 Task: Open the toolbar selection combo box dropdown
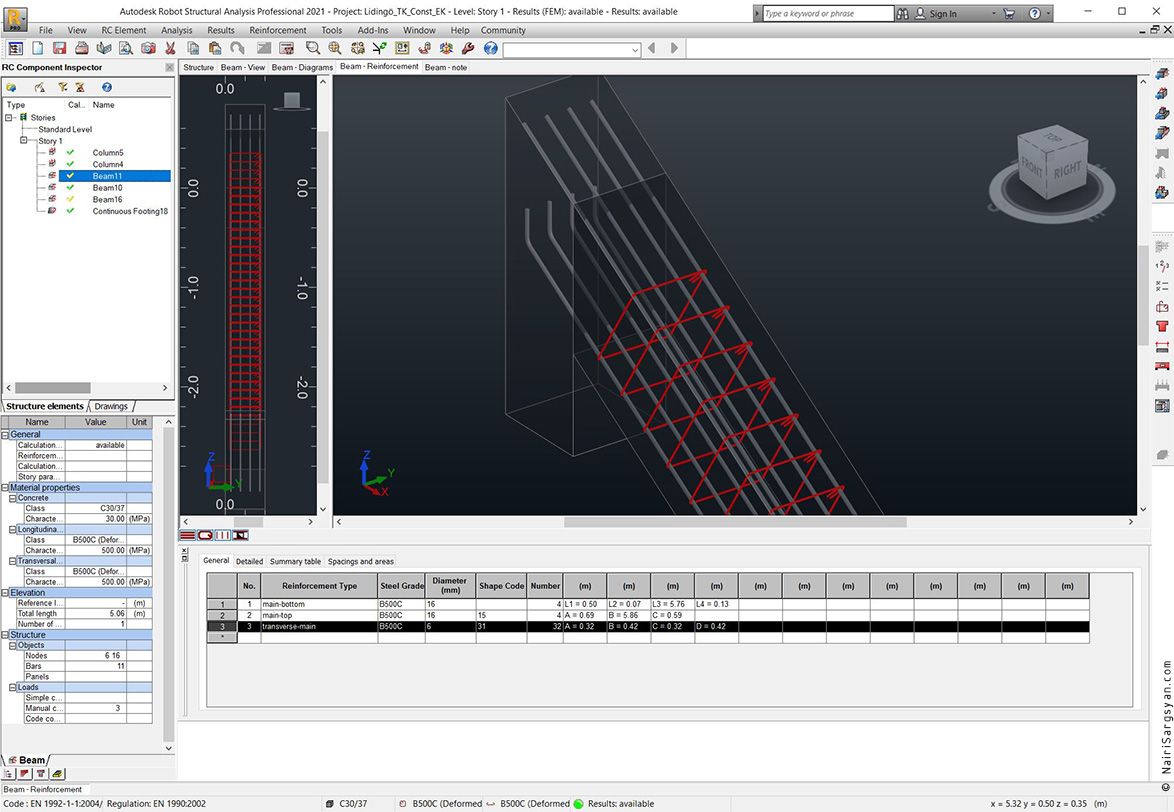coord(635,50)
